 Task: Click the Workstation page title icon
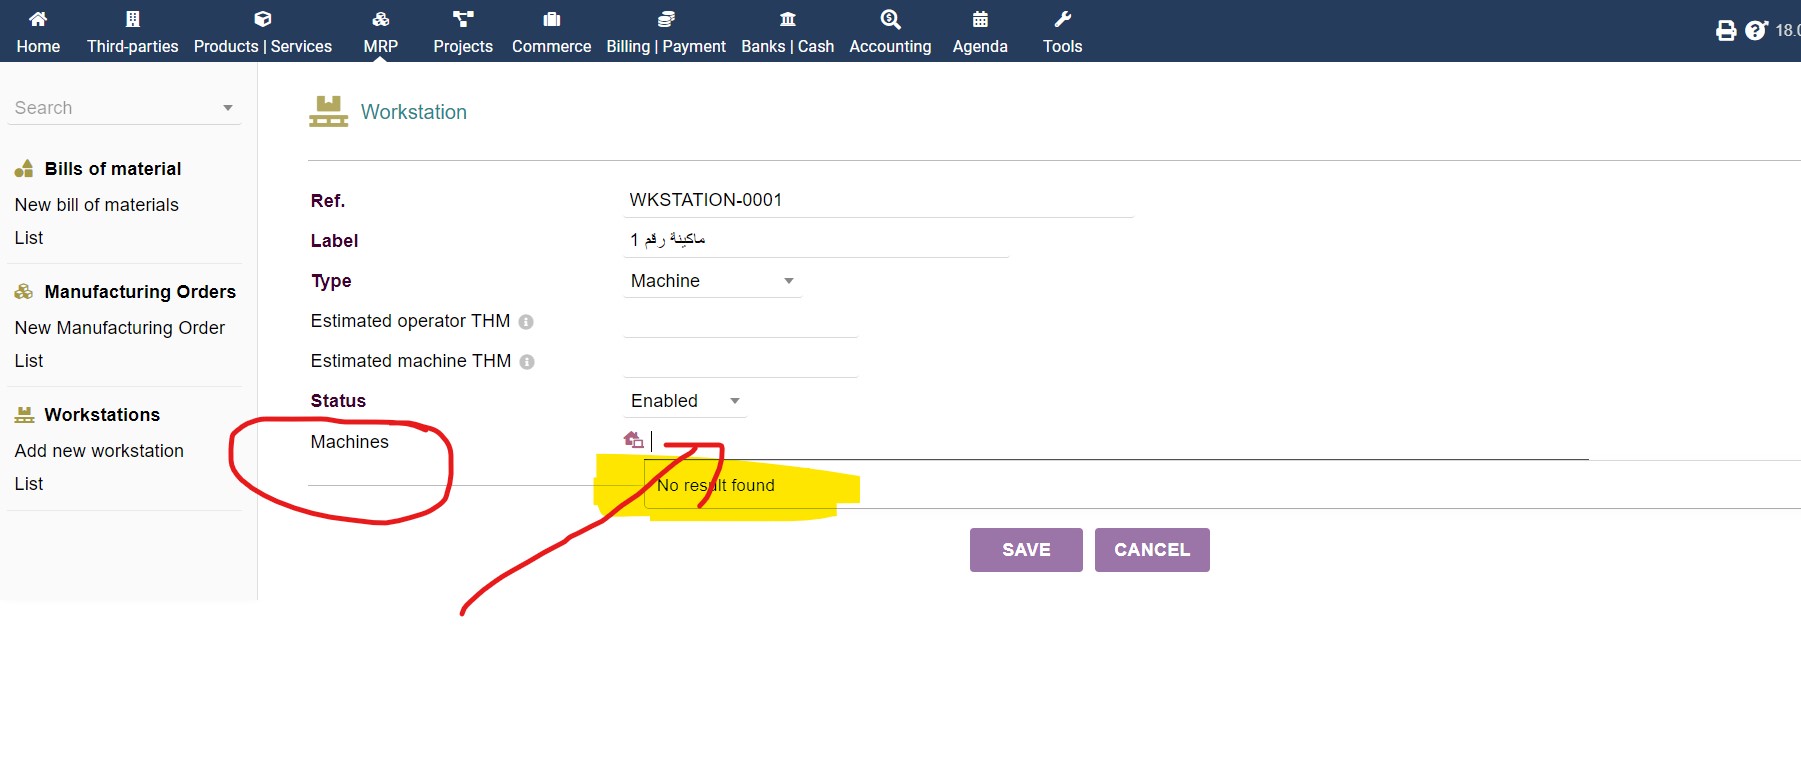(x=328, y=112)
